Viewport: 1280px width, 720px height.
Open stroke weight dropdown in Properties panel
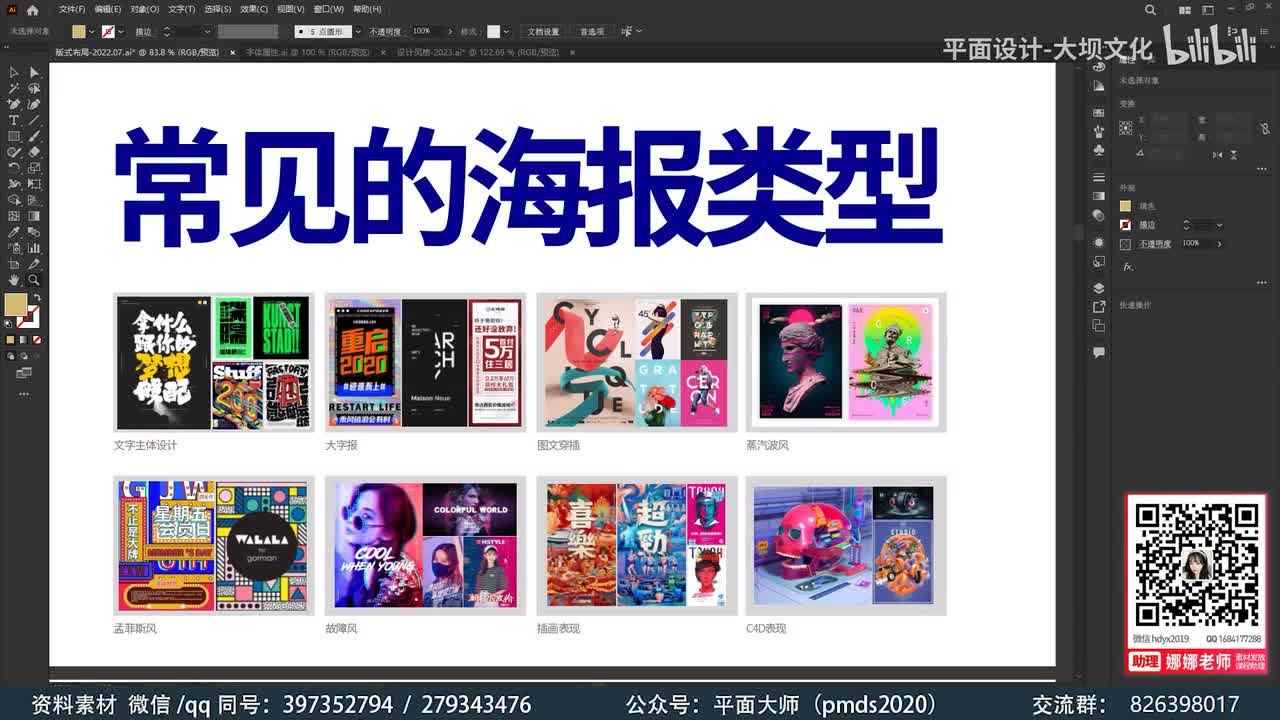(x=1219, y=225)
